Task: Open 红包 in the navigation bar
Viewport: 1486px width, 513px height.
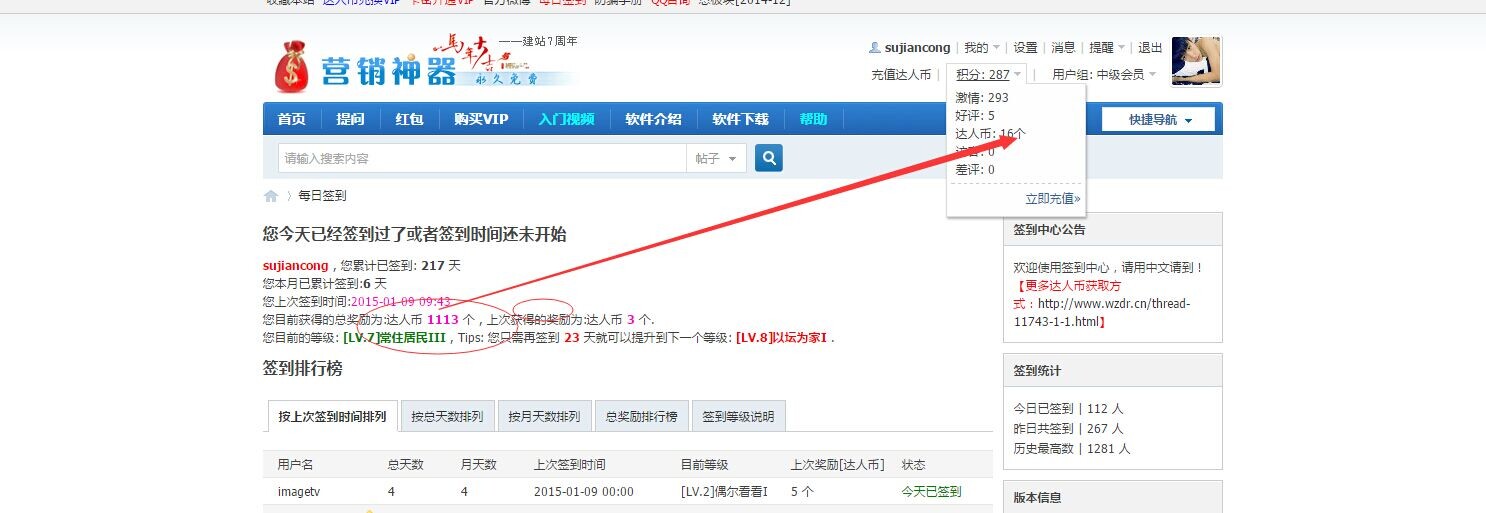Action: [409, 119]
